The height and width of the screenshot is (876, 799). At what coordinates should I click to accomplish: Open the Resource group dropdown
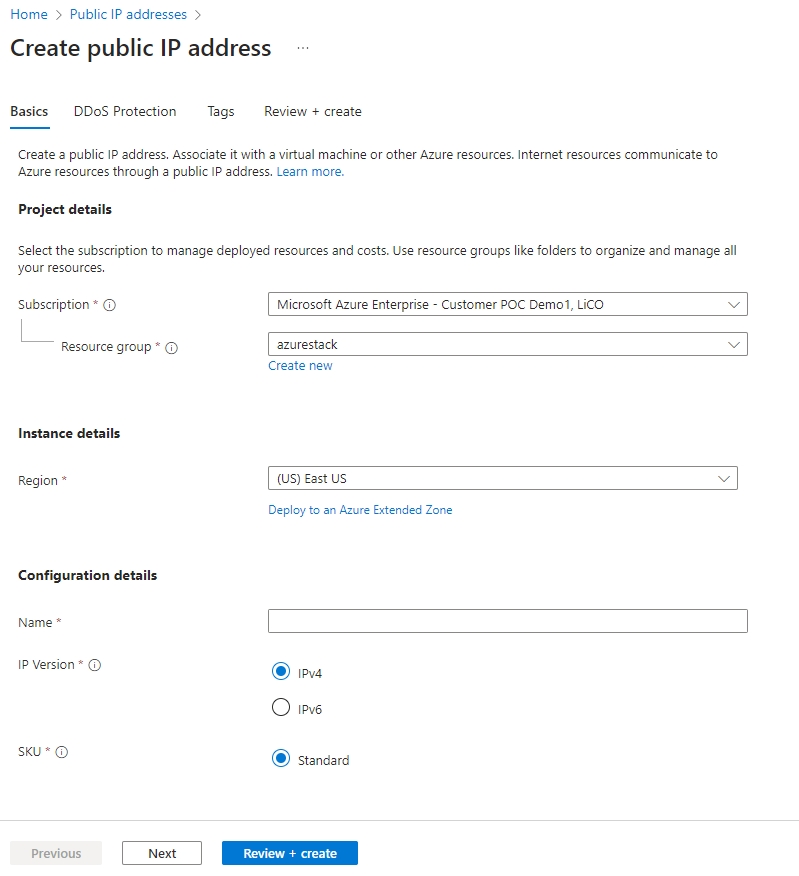coord(507,344)
